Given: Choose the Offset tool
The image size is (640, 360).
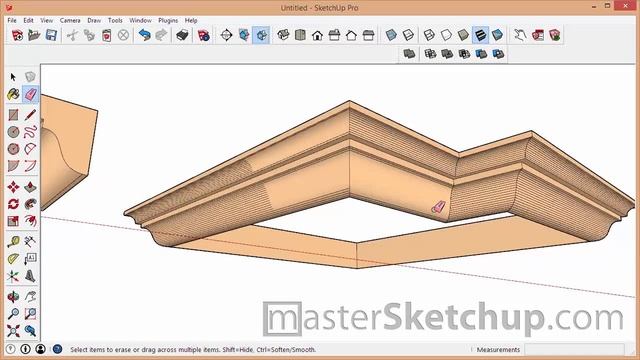Looking at the screenshot, I should tap(30, 221).
